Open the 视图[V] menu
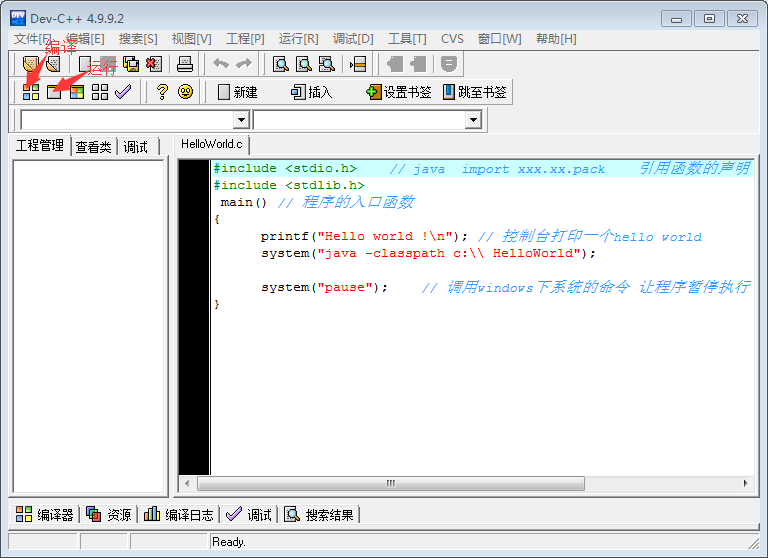Image resolution: width=768 pixels, height=558 pixels. click(x=192, y=39)
